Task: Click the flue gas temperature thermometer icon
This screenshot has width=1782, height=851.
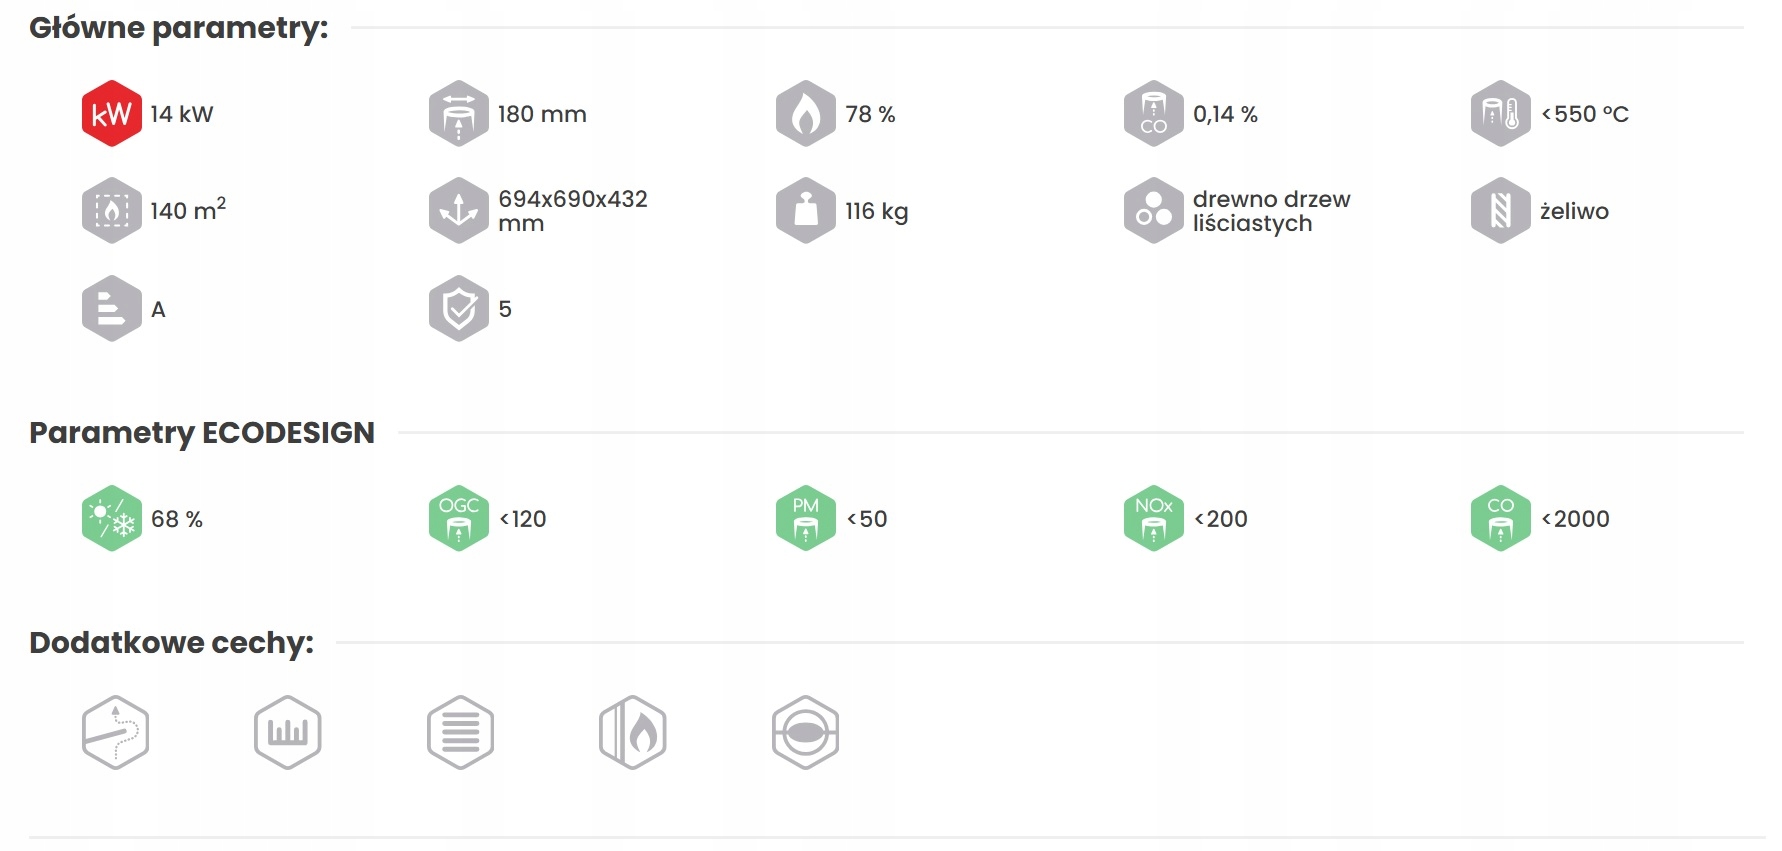Action: [1500, 114]
